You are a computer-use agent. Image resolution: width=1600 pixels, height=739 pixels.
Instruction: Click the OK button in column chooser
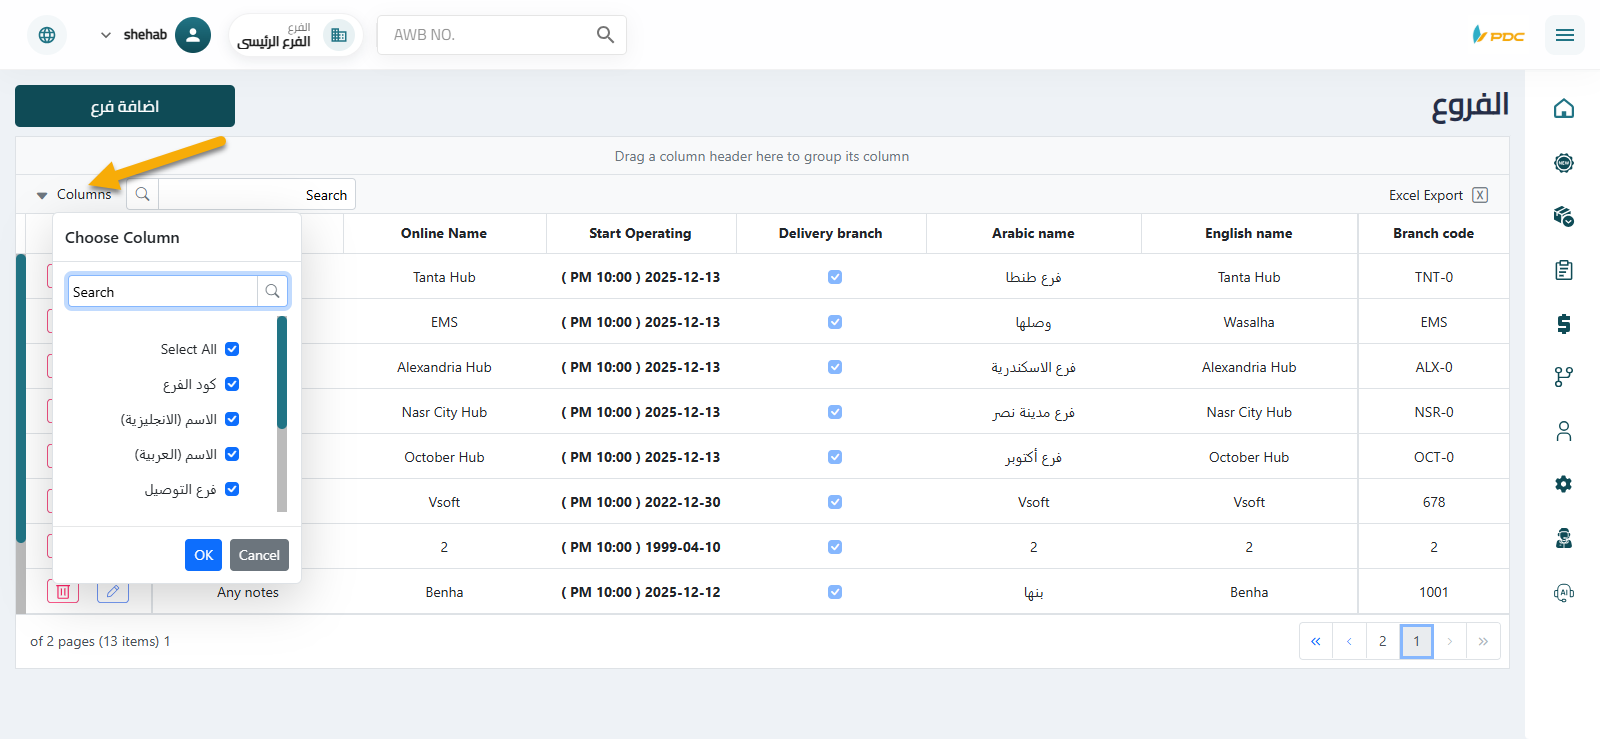(203, 555)
